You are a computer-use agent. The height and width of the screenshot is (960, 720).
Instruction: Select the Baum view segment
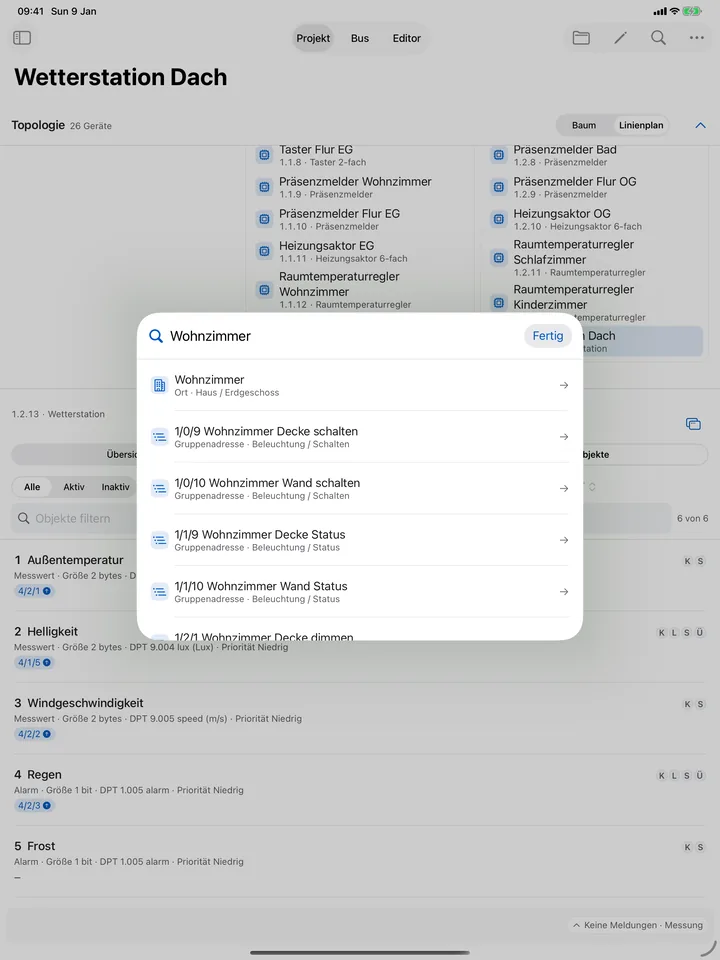[x=583, y=125]
